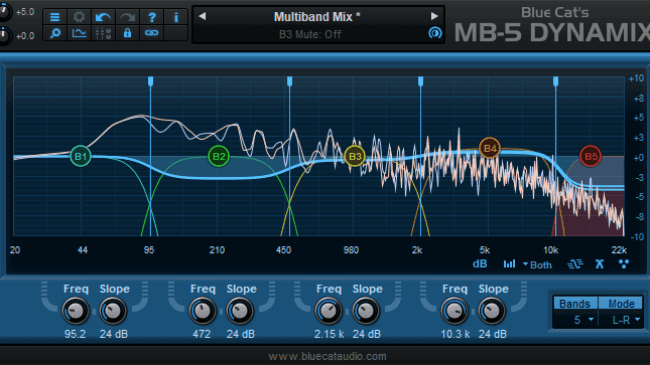Screen dimensions: 650x365
Task: Click the magnifier zoom icon
Action: [55, 33]
